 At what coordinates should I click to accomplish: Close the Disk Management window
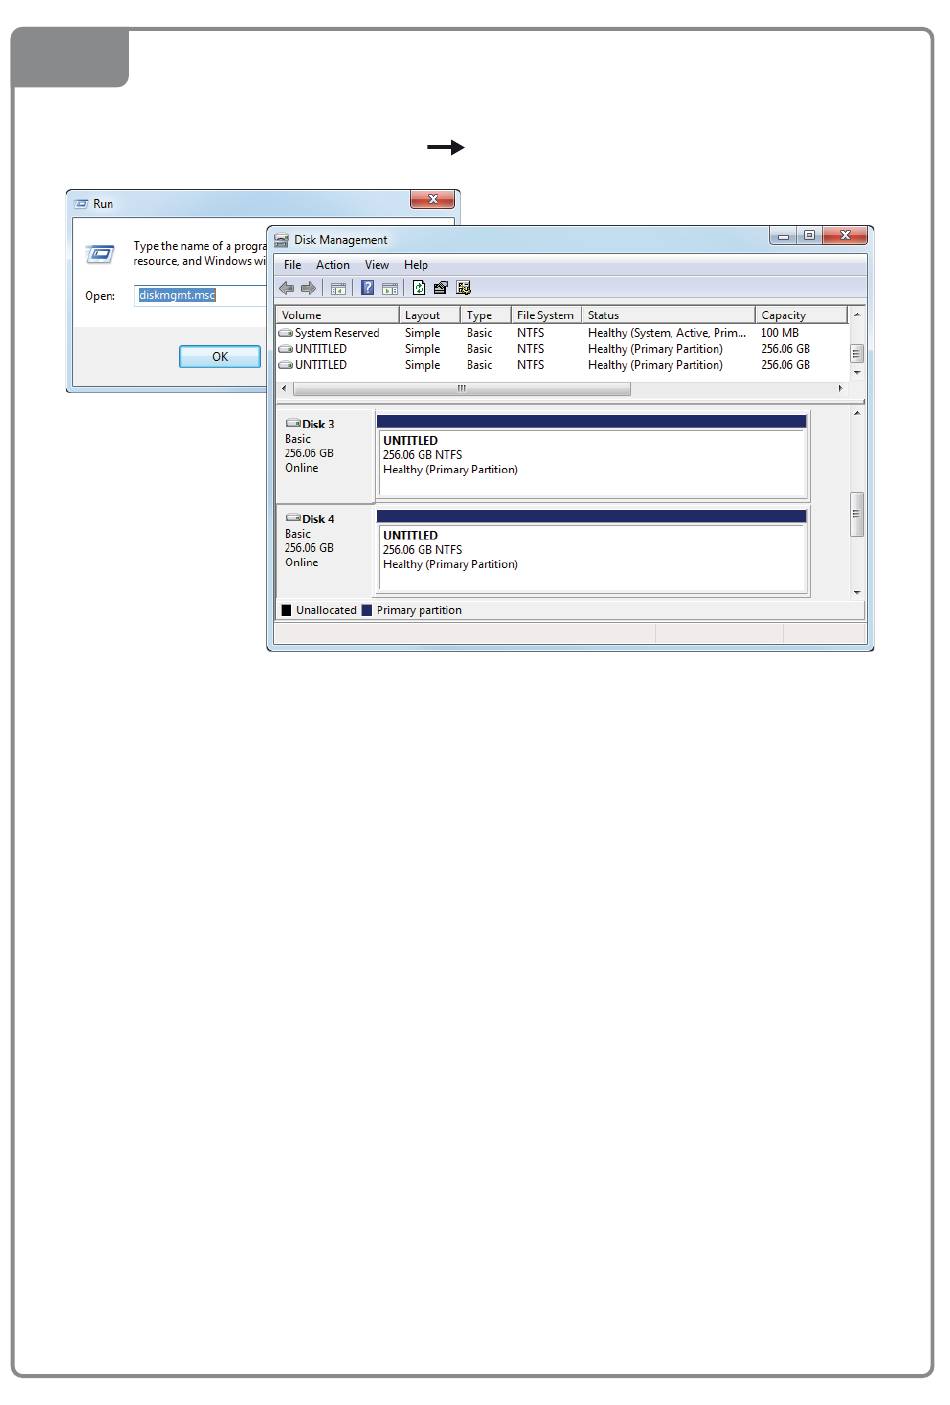[845, 236]
